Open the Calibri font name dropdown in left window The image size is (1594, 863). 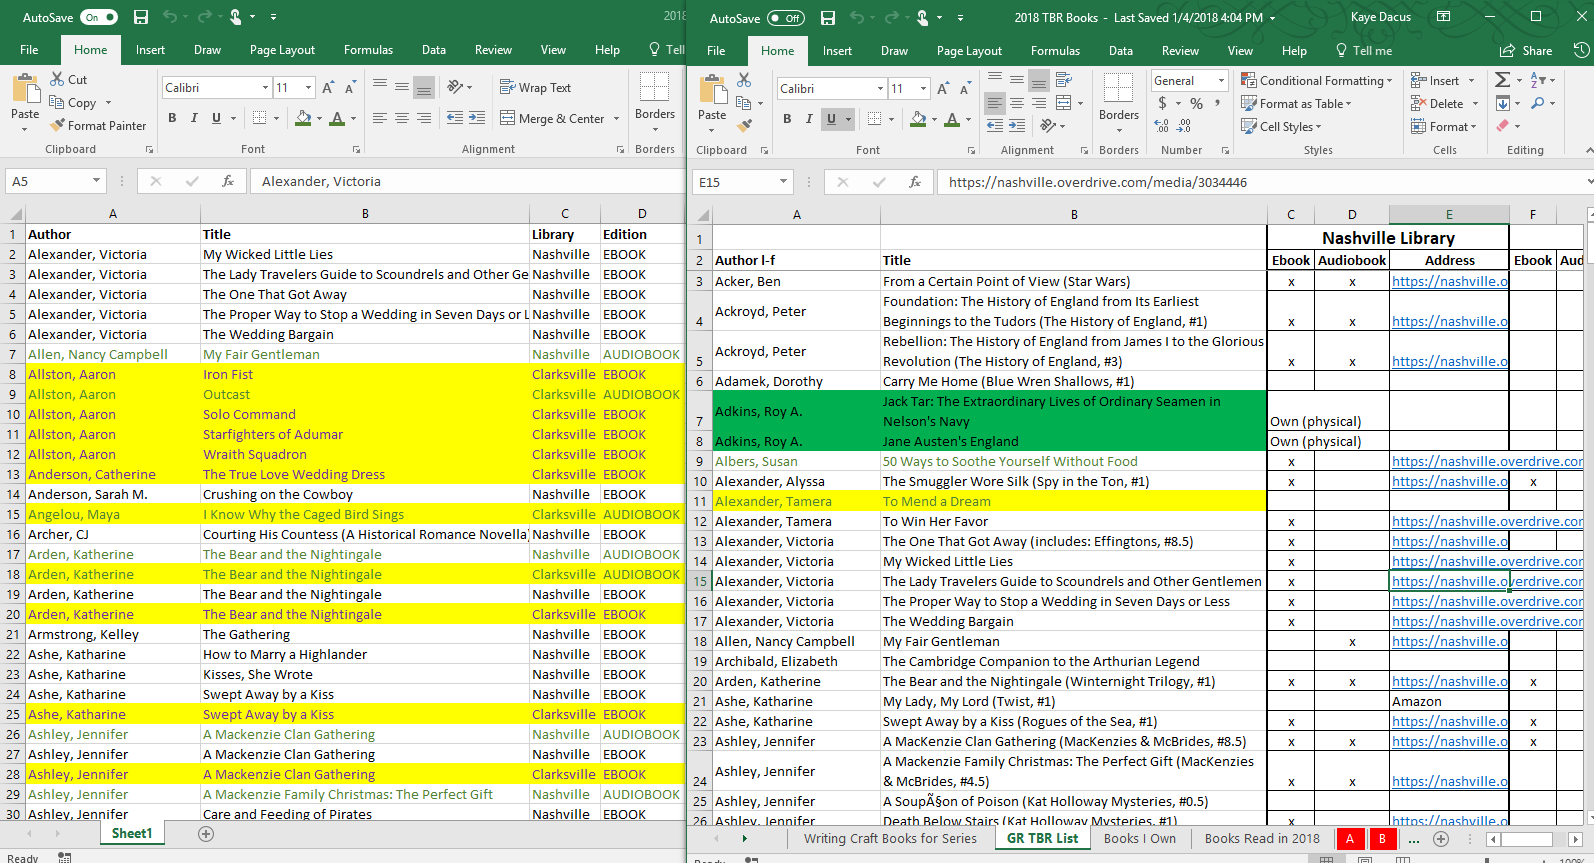(x=265, y=88)
